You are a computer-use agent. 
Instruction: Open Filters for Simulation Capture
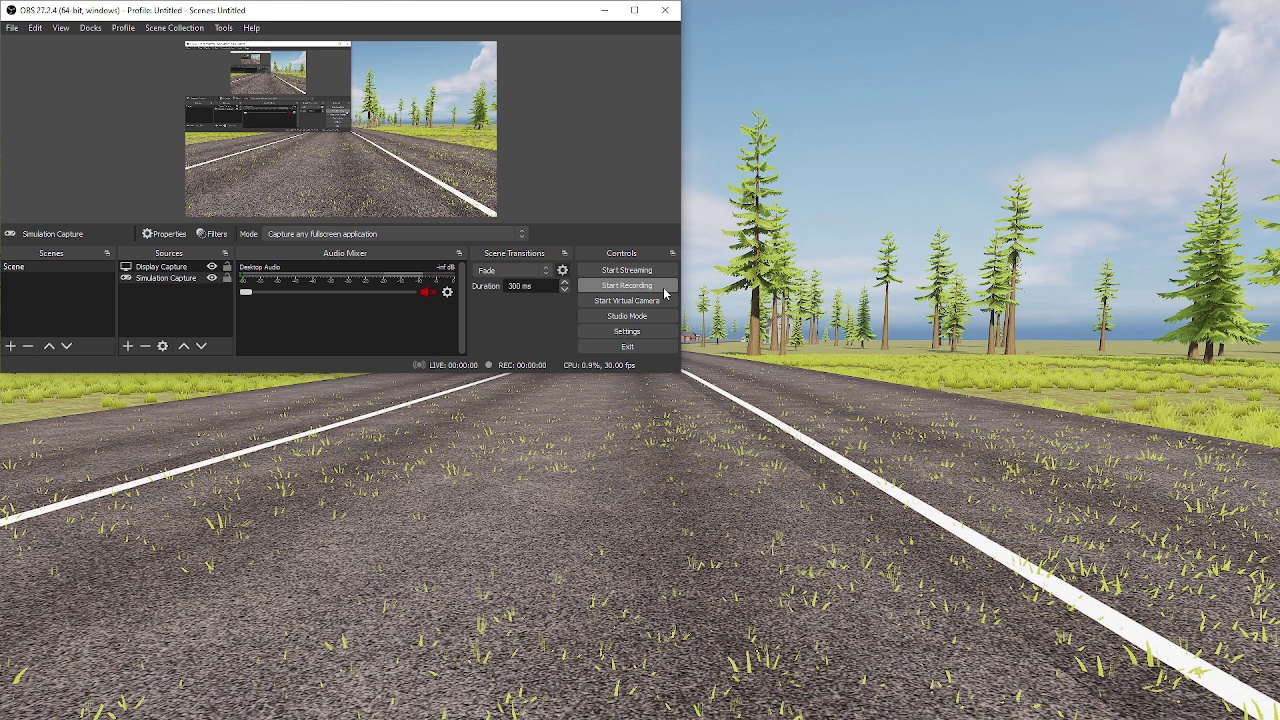pos(211,233)
